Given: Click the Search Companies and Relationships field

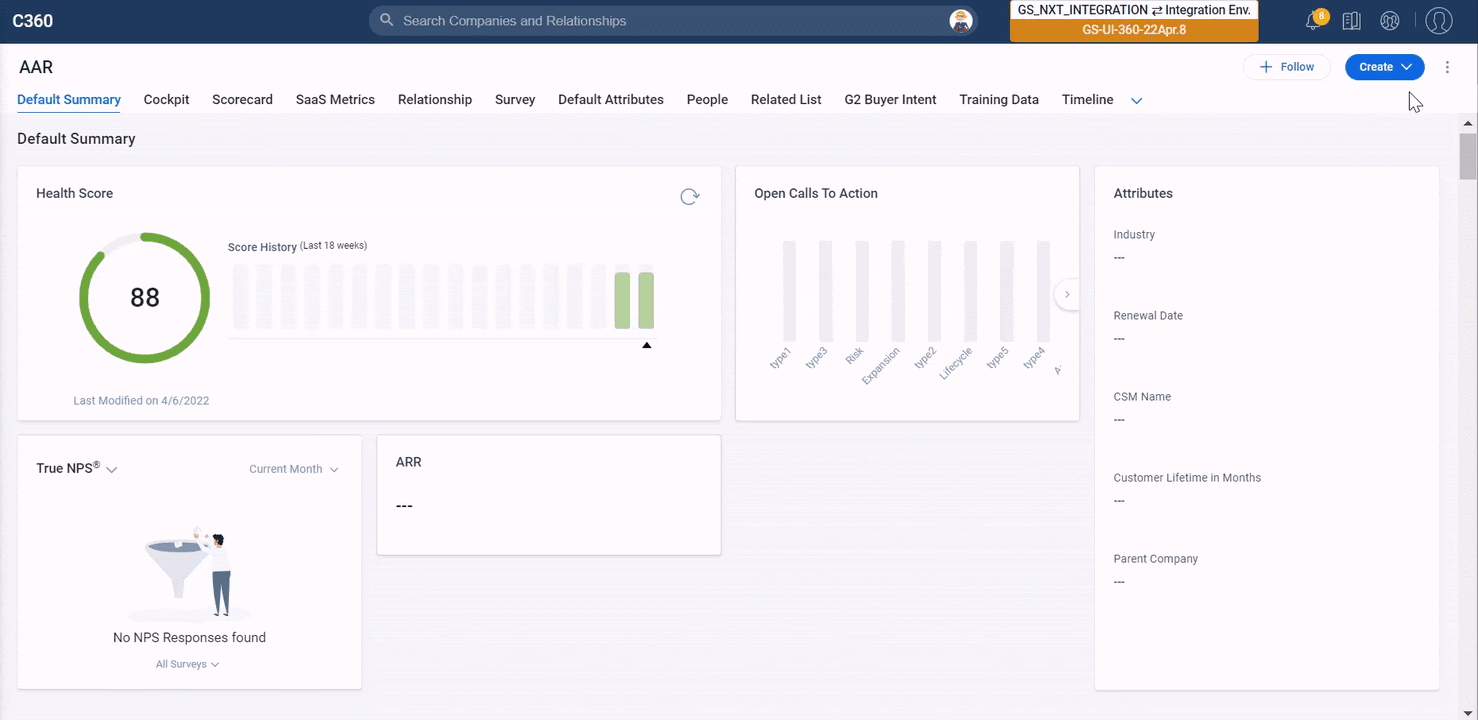Looking at the screenshot, I should [x=660, y=21].
